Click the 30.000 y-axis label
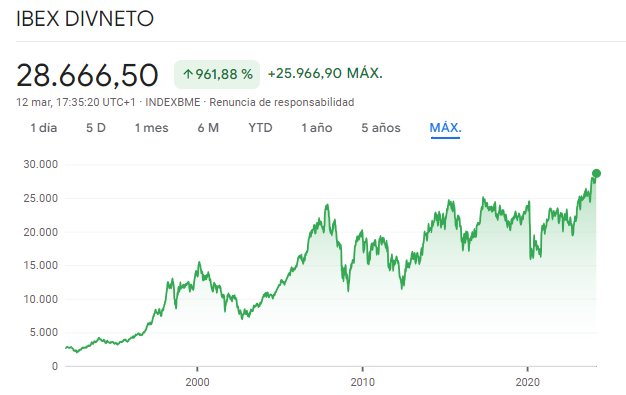This screenshot has width=626, height=395. (41, 164)
